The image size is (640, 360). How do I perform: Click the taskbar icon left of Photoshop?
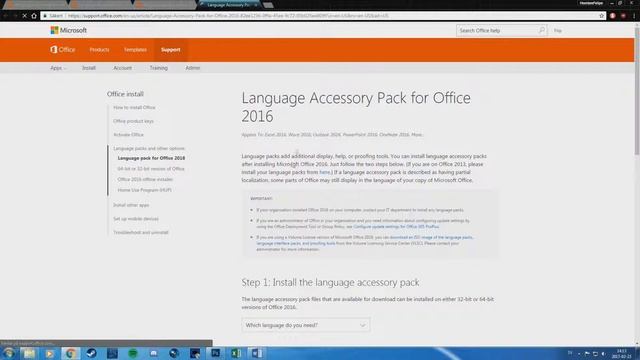click(195, 353)
